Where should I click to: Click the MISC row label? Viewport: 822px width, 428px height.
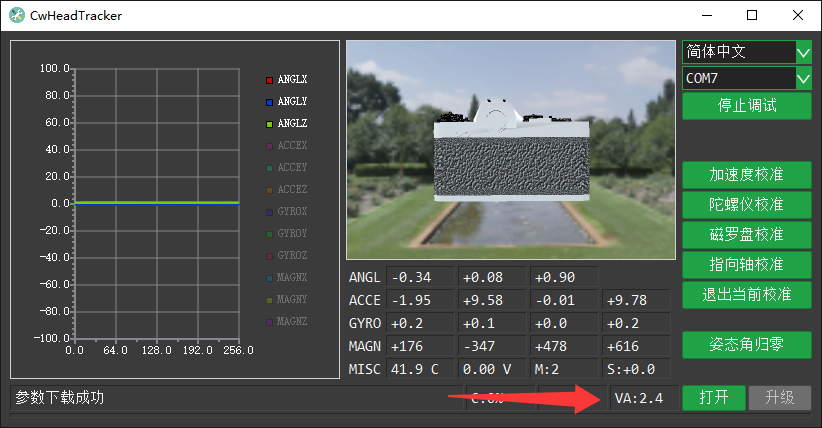tap(364, 370)
